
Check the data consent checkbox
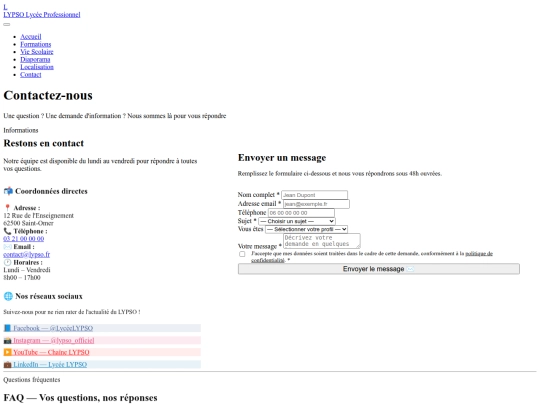pos(242,254)
